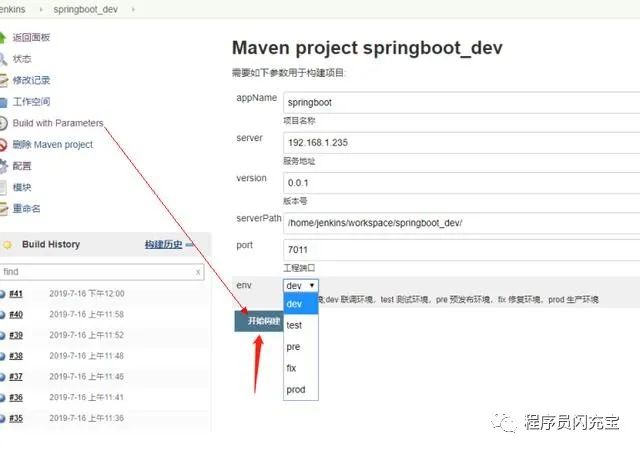Click the 2019-7-16 下午12:00 timestamp
The image size is (640, 451).
(x=87, y=294)
